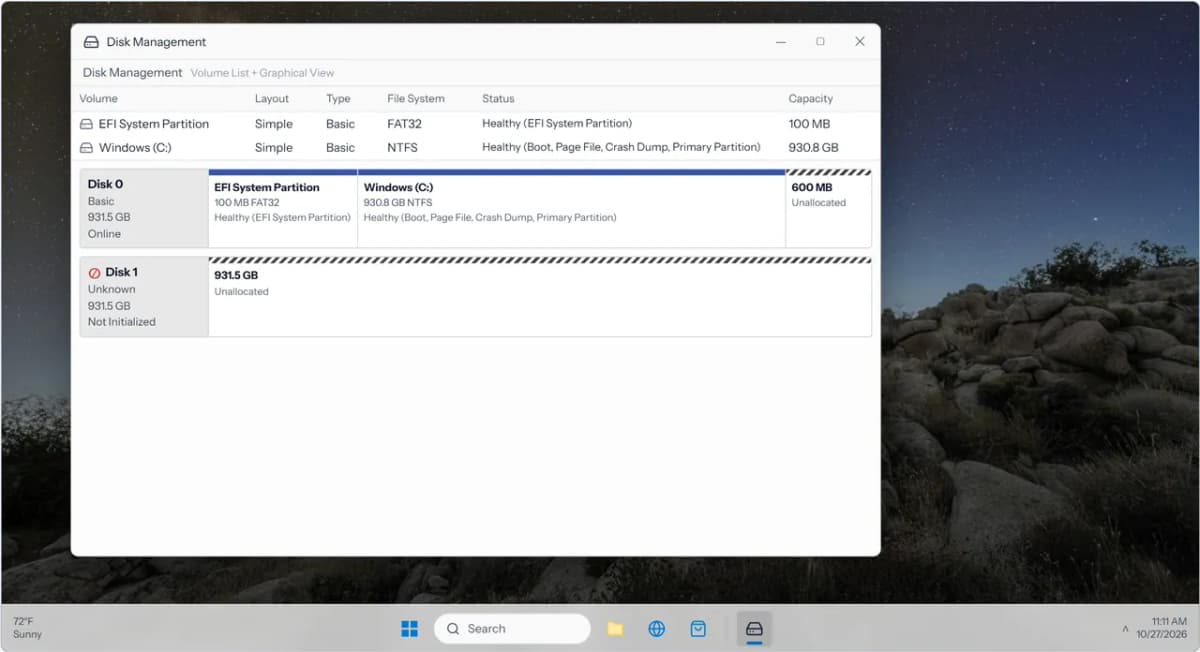1200x652 pixels.
Task: Sort by the Layout column header
Action: coord(272,99)
